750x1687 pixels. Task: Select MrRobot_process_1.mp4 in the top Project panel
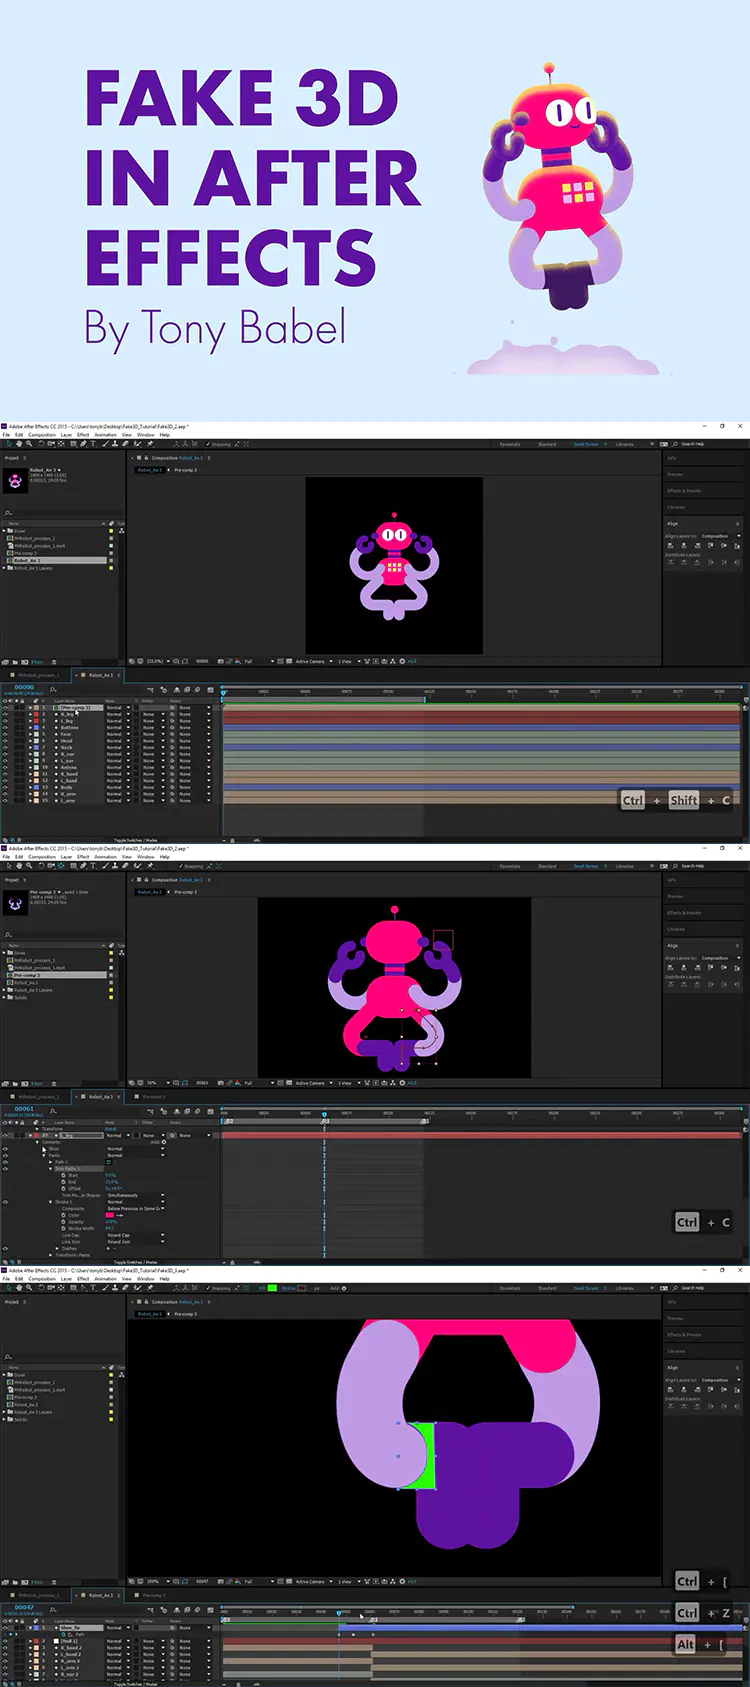pos(40,546)
